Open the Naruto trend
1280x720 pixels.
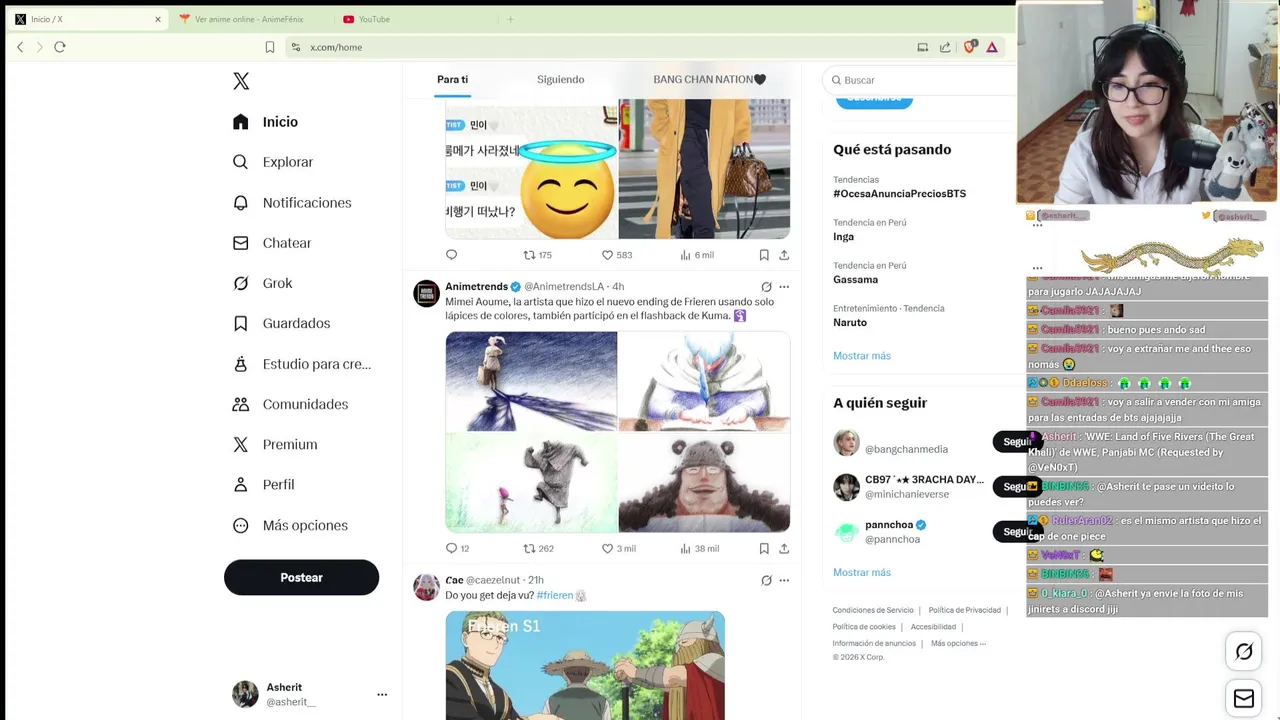pyautogui.click(x=850, y=322)
